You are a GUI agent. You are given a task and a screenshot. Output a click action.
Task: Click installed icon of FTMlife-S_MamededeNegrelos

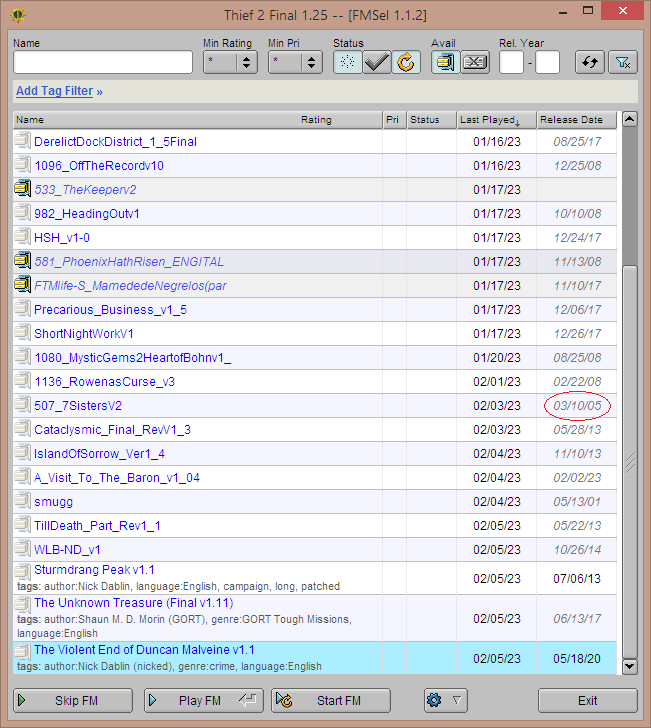click(x=22, y=285)
